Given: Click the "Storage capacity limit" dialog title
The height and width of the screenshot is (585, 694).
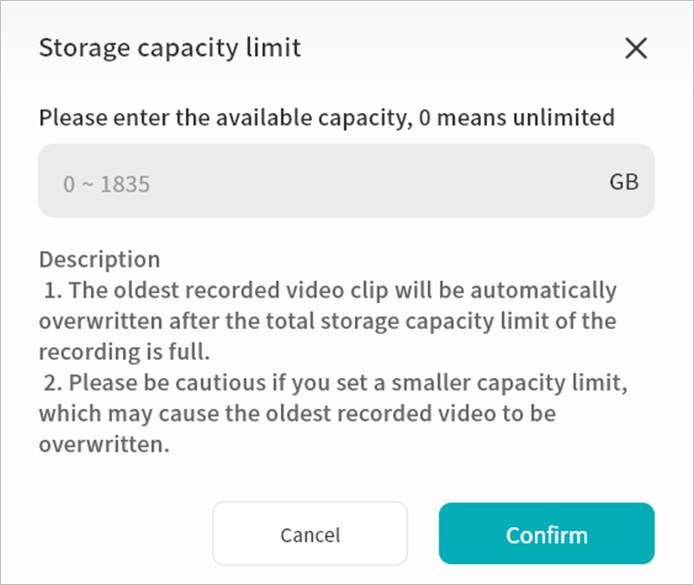Looking at the screenshot, I should (169, 48).
